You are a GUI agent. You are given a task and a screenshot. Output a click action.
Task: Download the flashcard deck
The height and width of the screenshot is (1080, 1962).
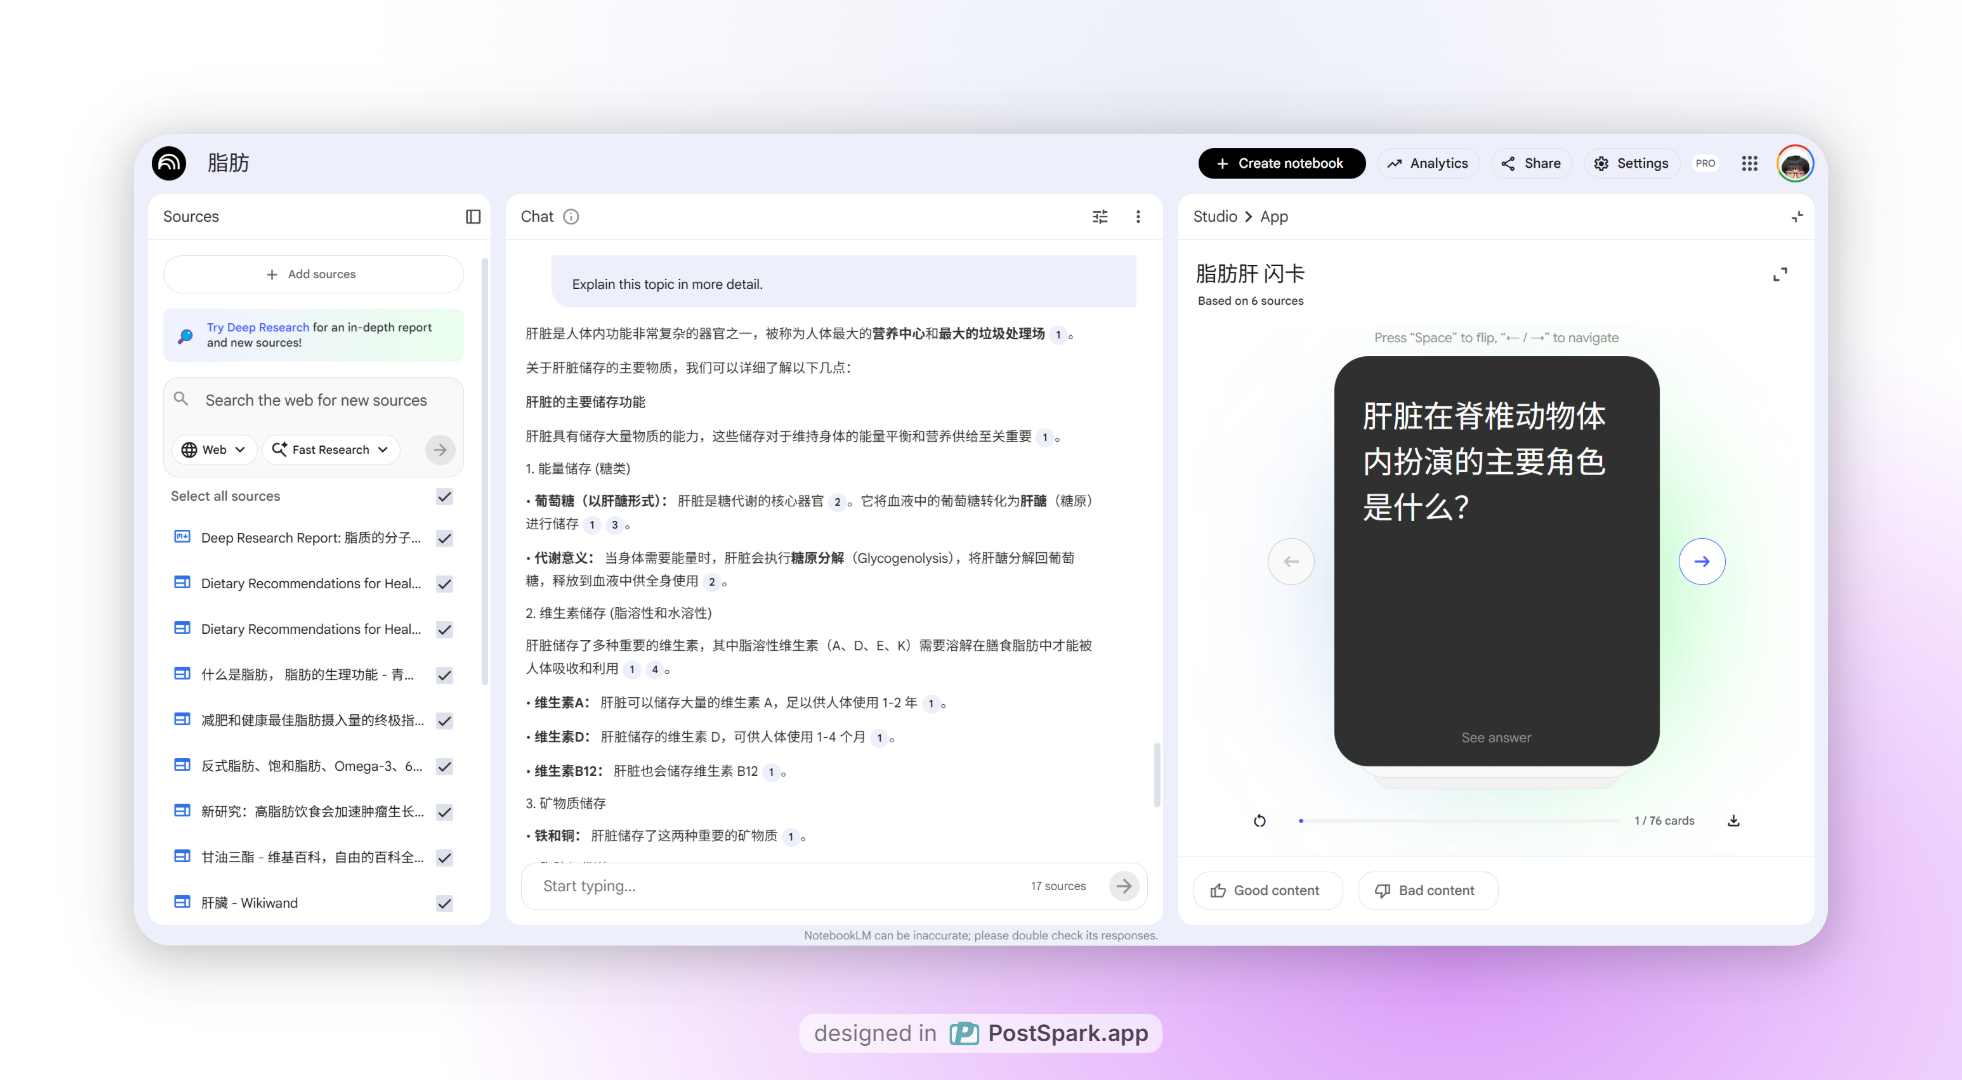click(1734, 821)
